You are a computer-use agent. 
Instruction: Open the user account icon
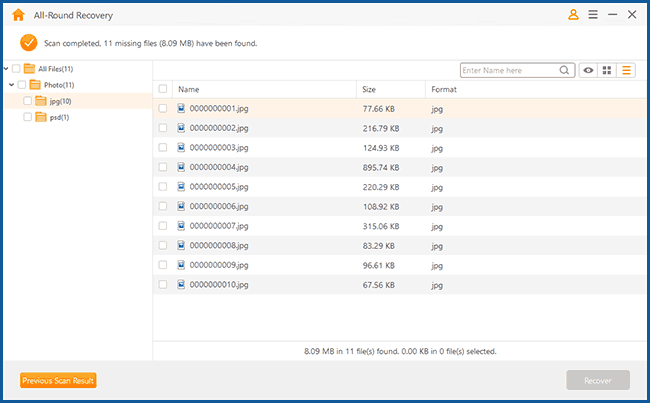click(x=573, y=15)
